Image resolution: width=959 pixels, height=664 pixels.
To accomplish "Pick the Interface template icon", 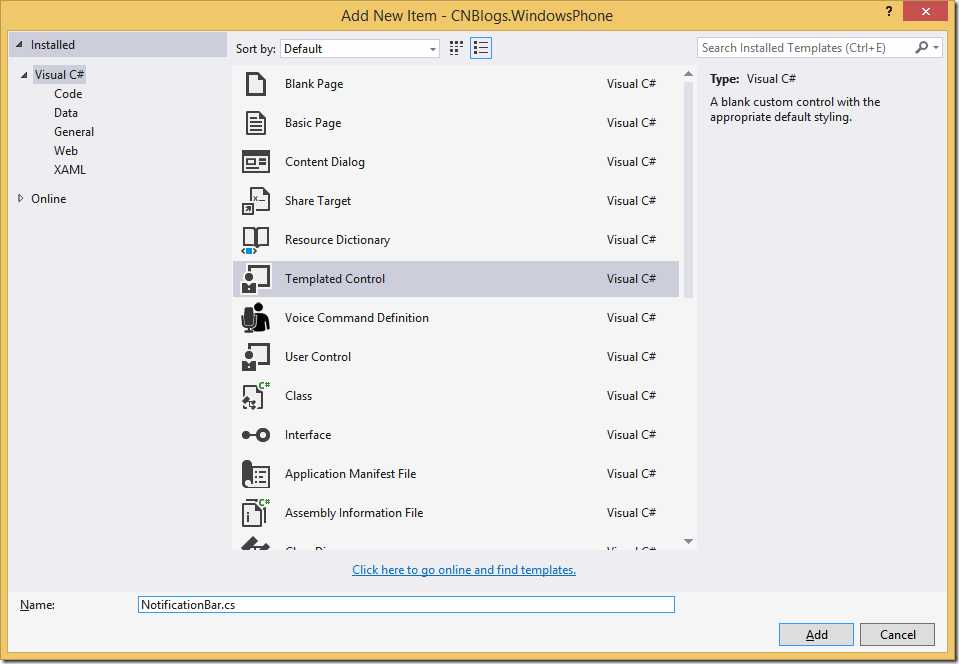I will click(256, 435).
